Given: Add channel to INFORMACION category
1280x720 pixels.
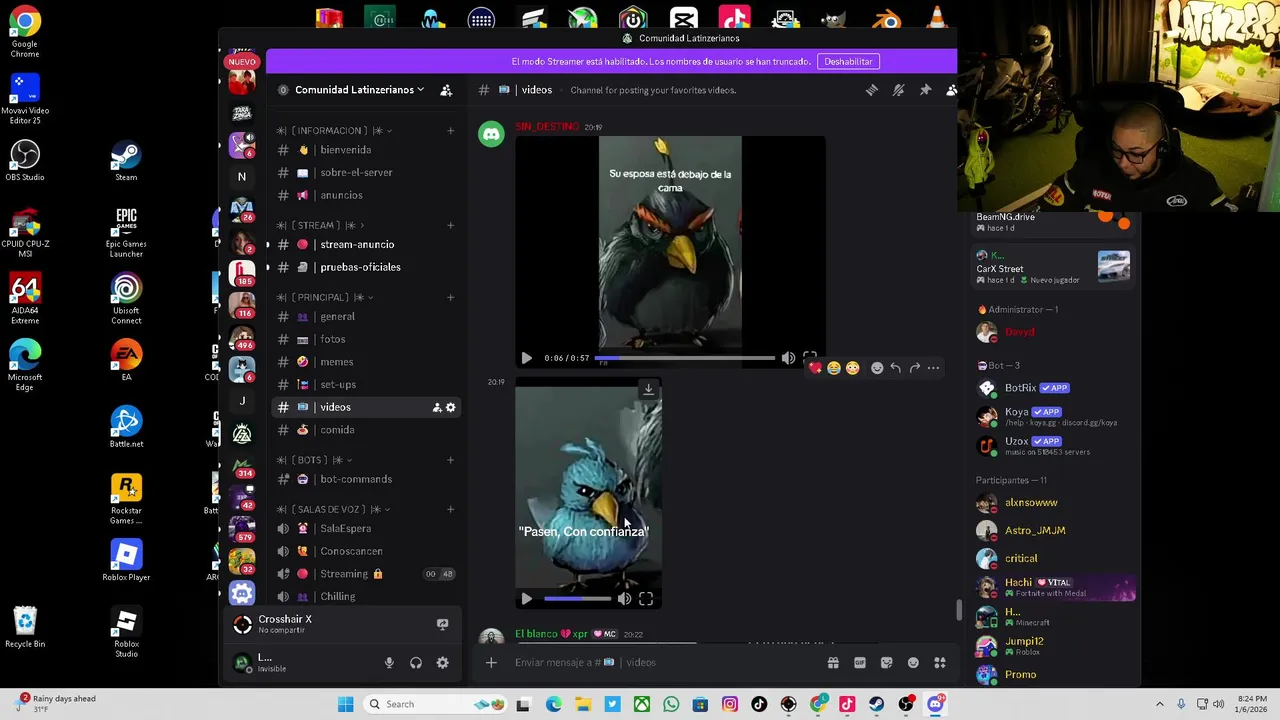Looking at the screenshot, I should 450,130.
